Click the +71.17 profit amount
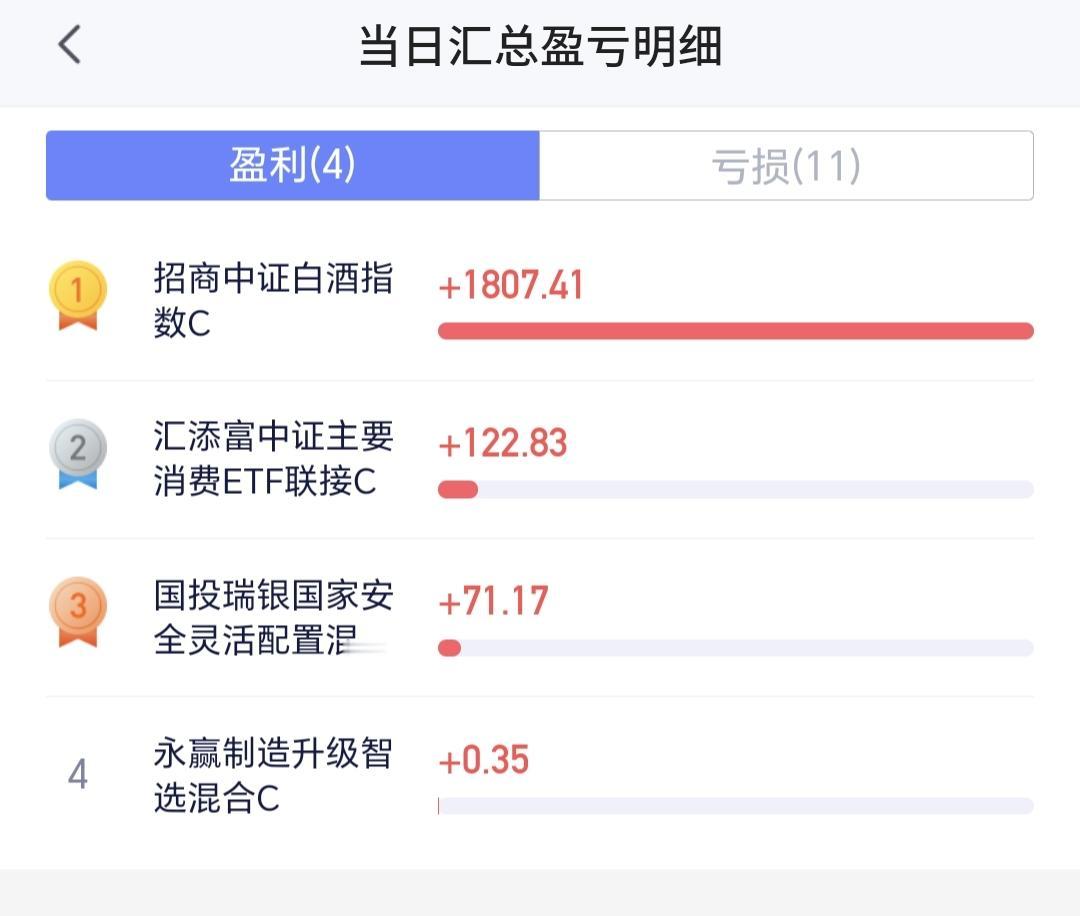The image size is (1080, 916). coord(494,601)
